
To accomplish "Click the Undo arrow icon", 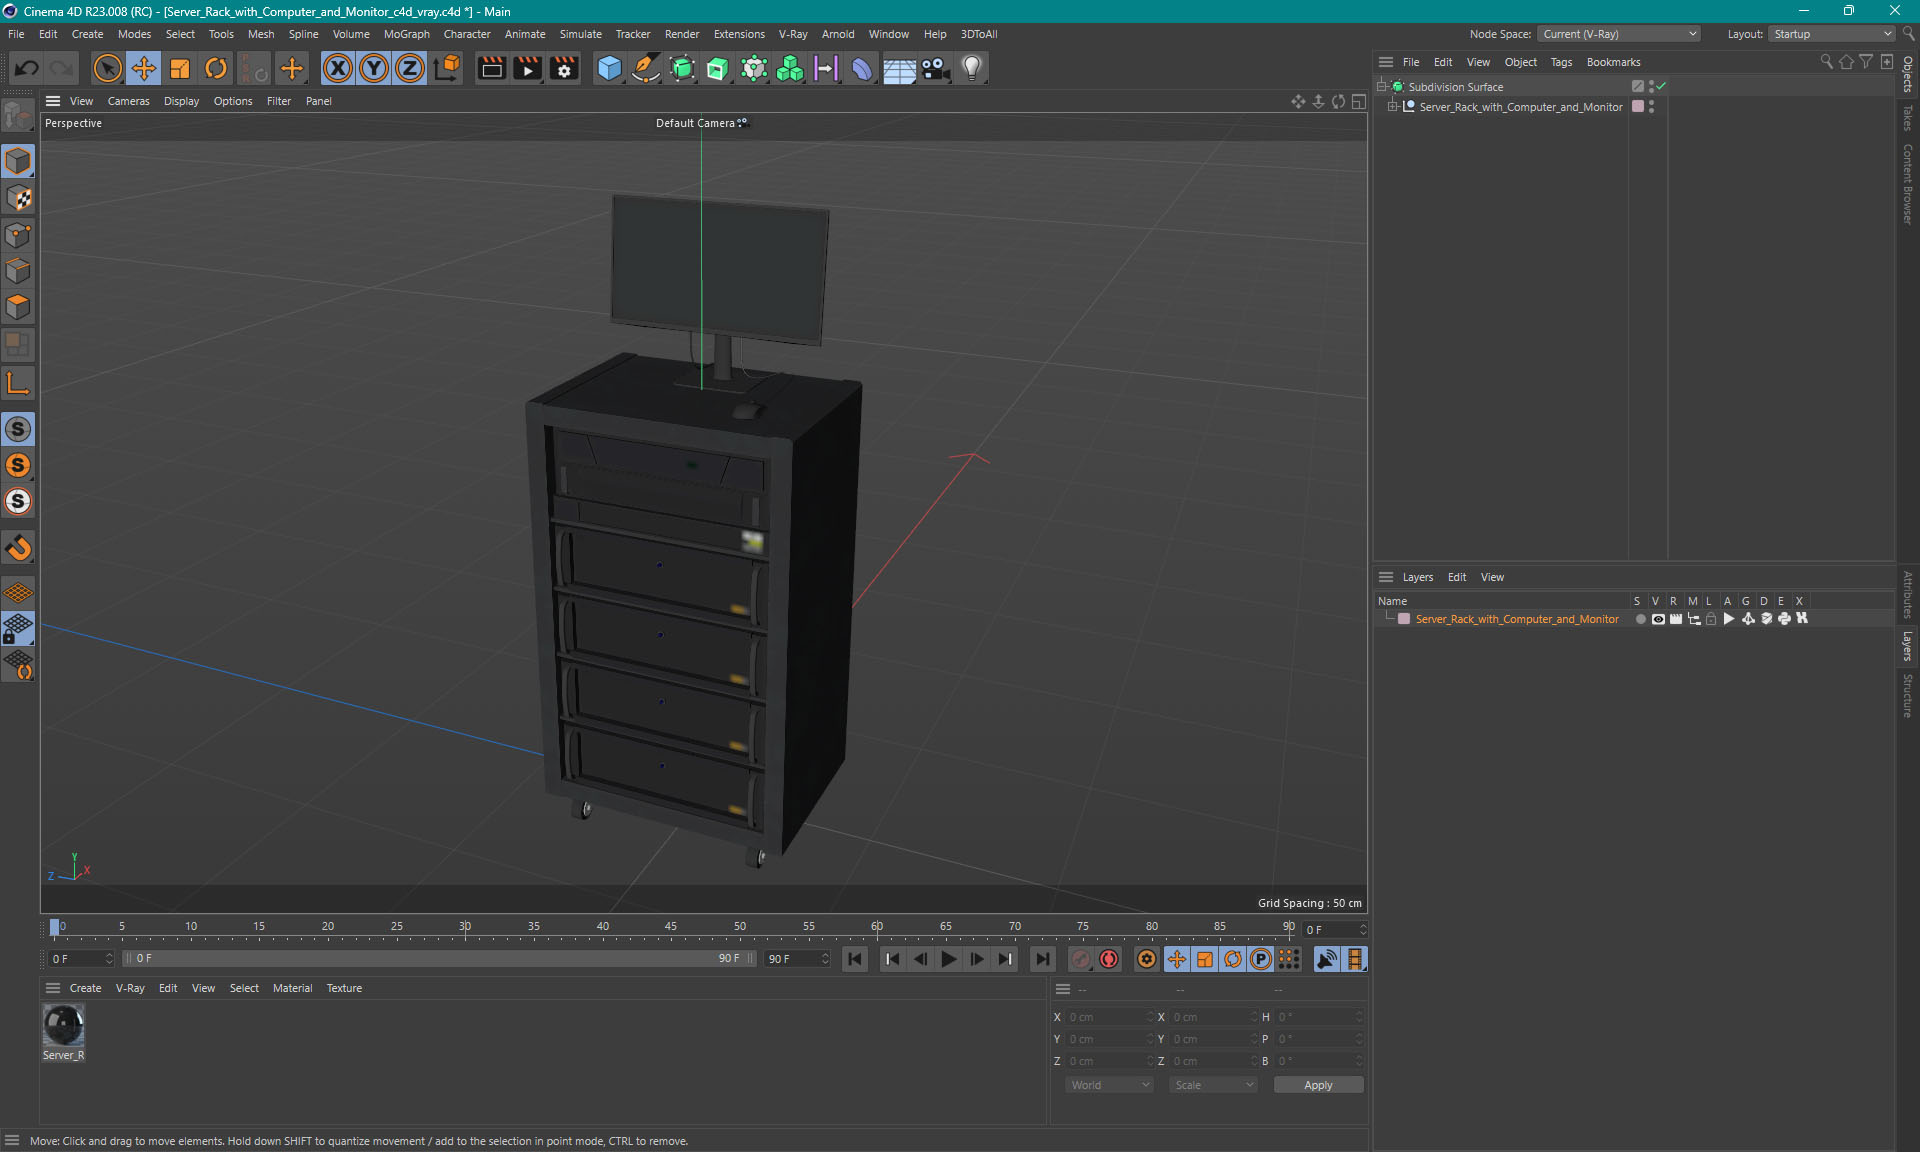I will click(x=27, y=68).
